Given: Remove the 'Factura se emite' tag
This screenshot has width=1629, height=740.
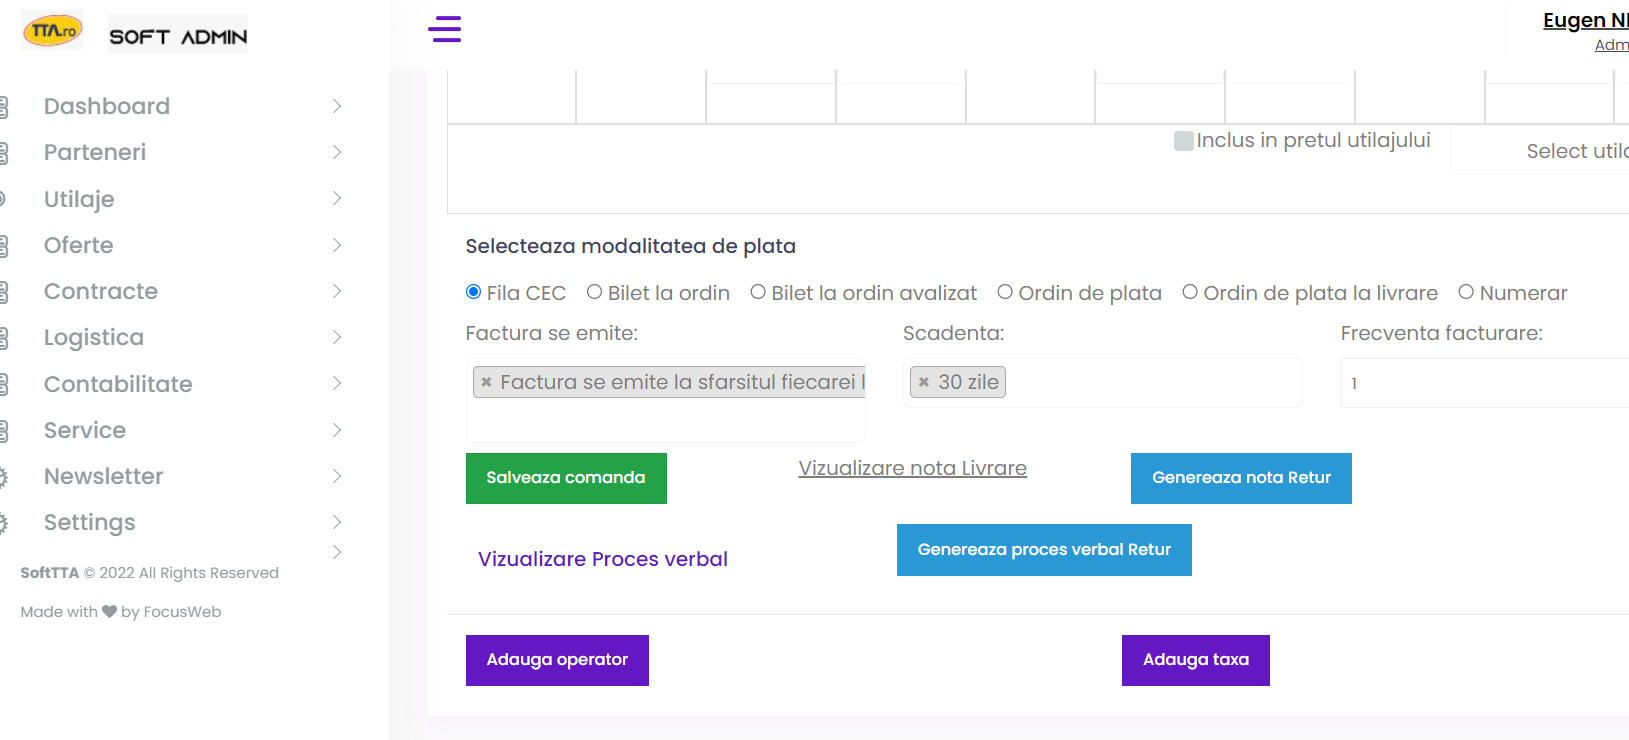Looking at the screenshot, I should point(487,382).
